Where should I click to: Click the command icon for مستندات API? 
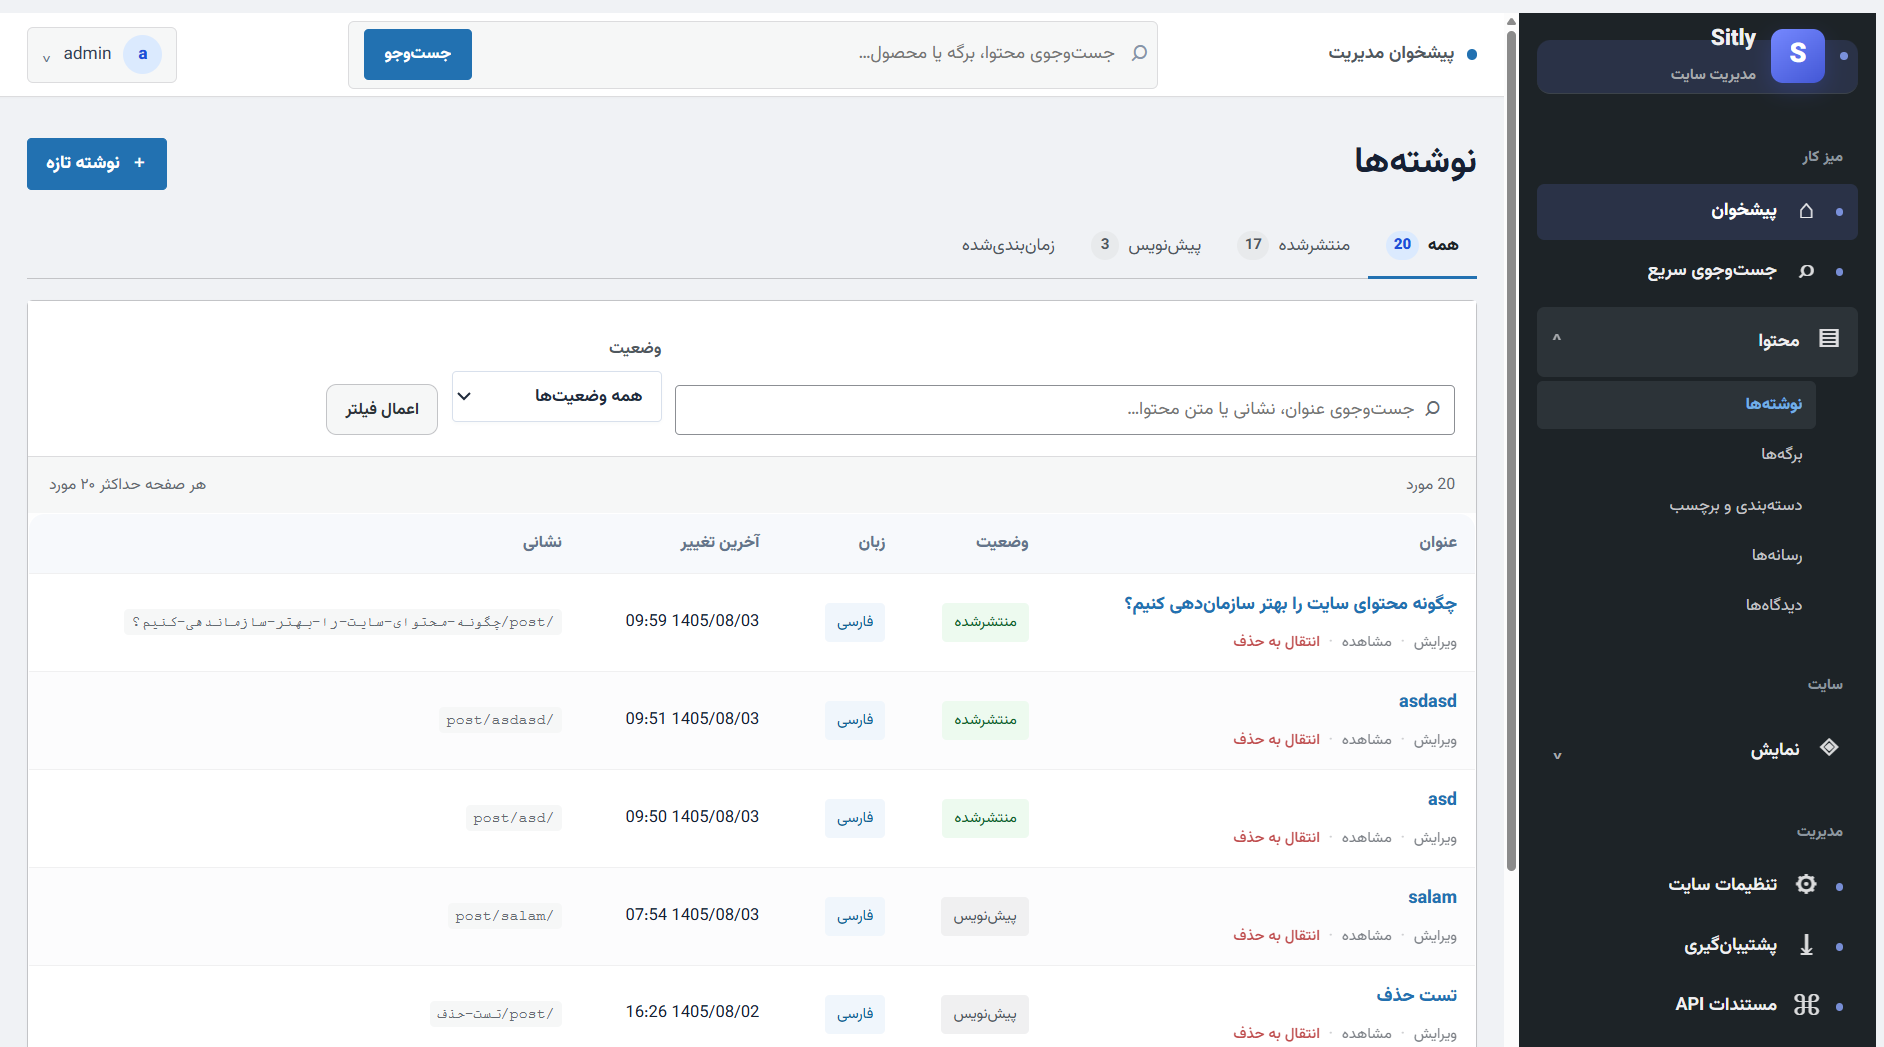pos(1806,1004)
